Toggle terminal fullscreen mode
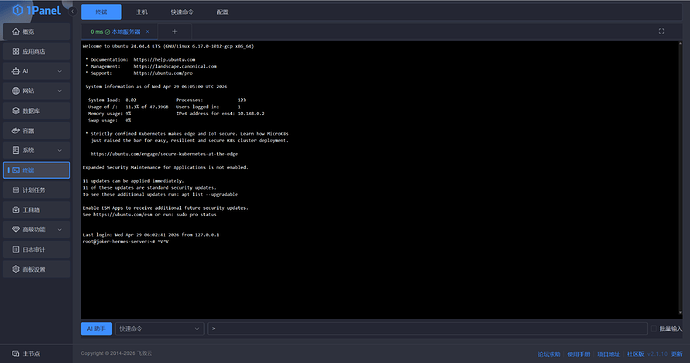 point(661,31)
